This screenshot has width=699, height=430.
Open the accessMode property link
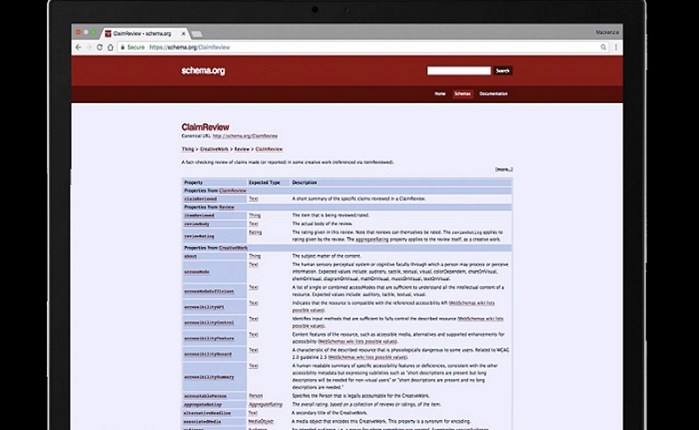(197, 272)
